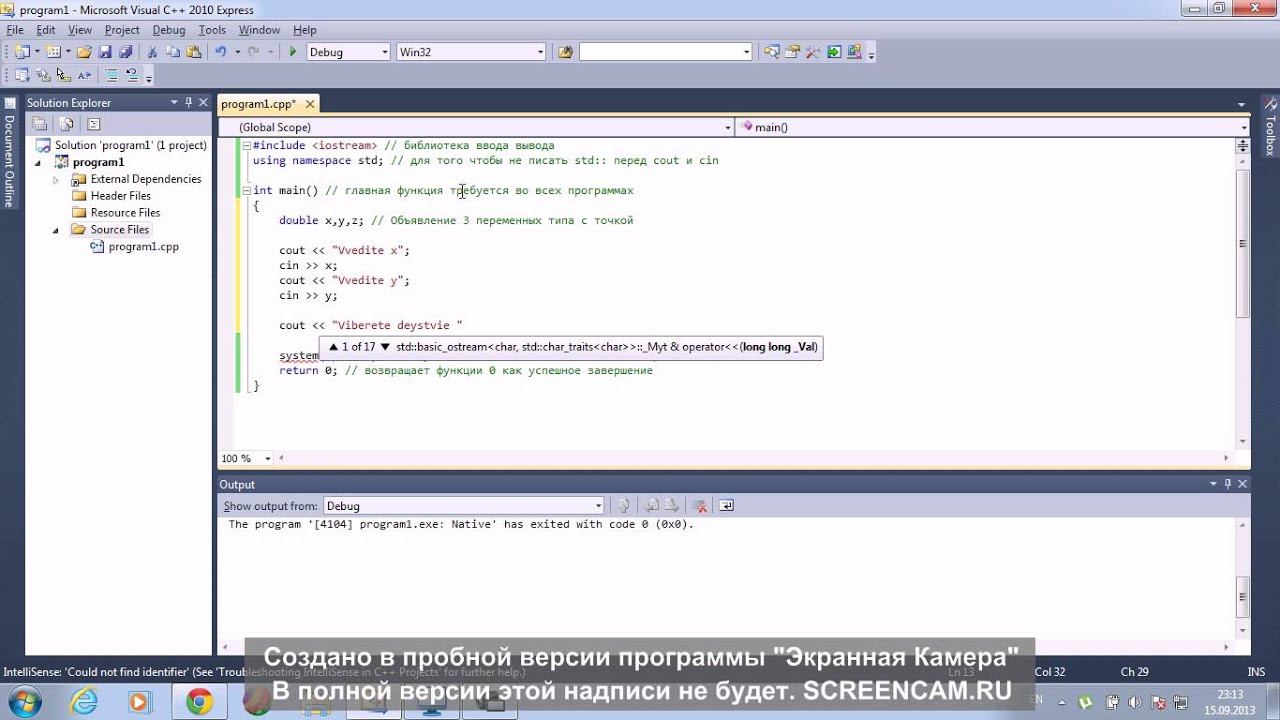Open Windows Start button
Viewport: 1280px width, 720px height.
click(x=23, y=702)
